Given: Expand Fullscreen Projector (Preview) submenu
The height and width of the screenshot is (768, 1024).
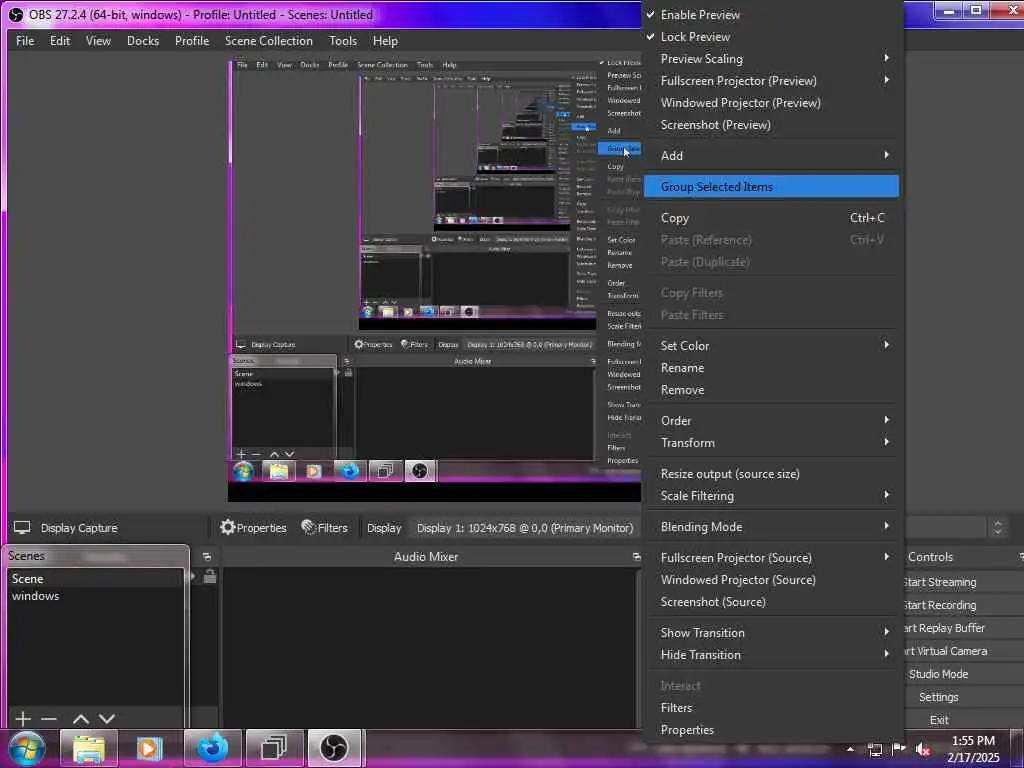Looking at the screenshot, I should click(771, 81).
